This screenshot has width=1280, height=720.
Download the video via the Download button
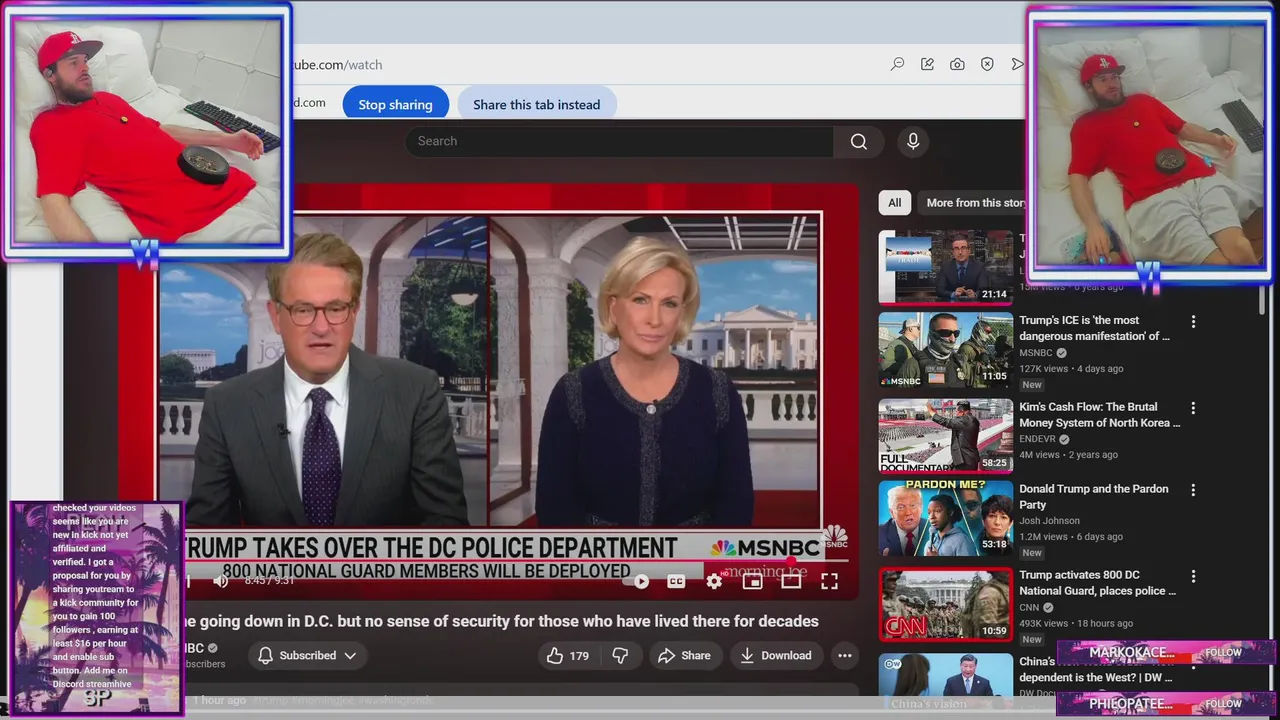pyautogui.click(x=776, y=656)
